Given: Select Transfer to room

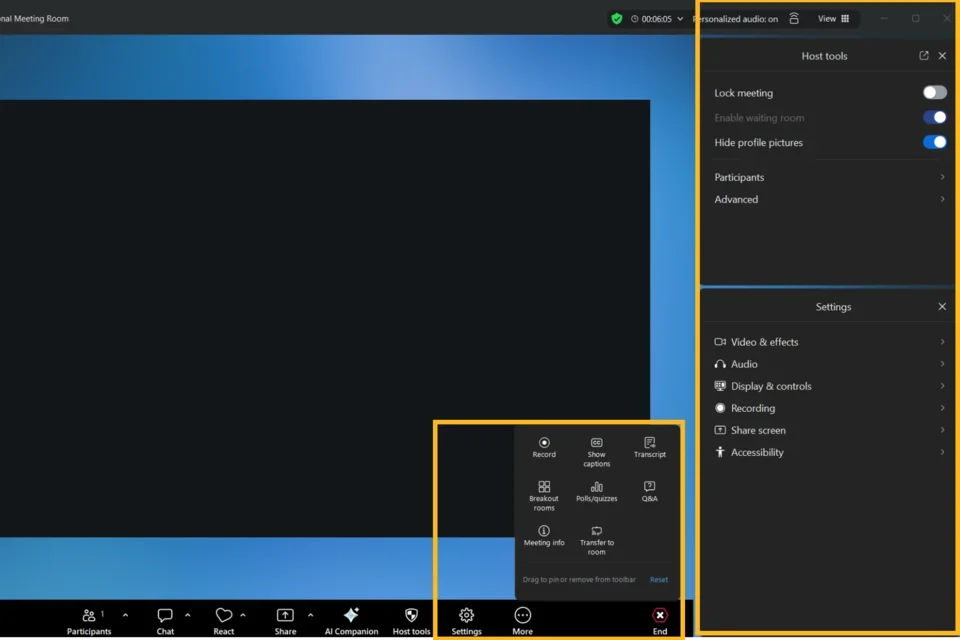Looking at the screenshot, I should pyautogui.click(x=596, y=540).
